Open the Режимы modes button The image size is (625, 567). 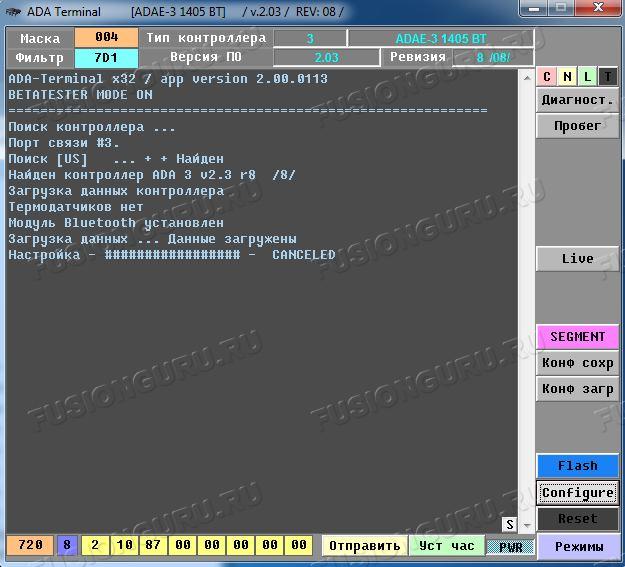point(579,547)
